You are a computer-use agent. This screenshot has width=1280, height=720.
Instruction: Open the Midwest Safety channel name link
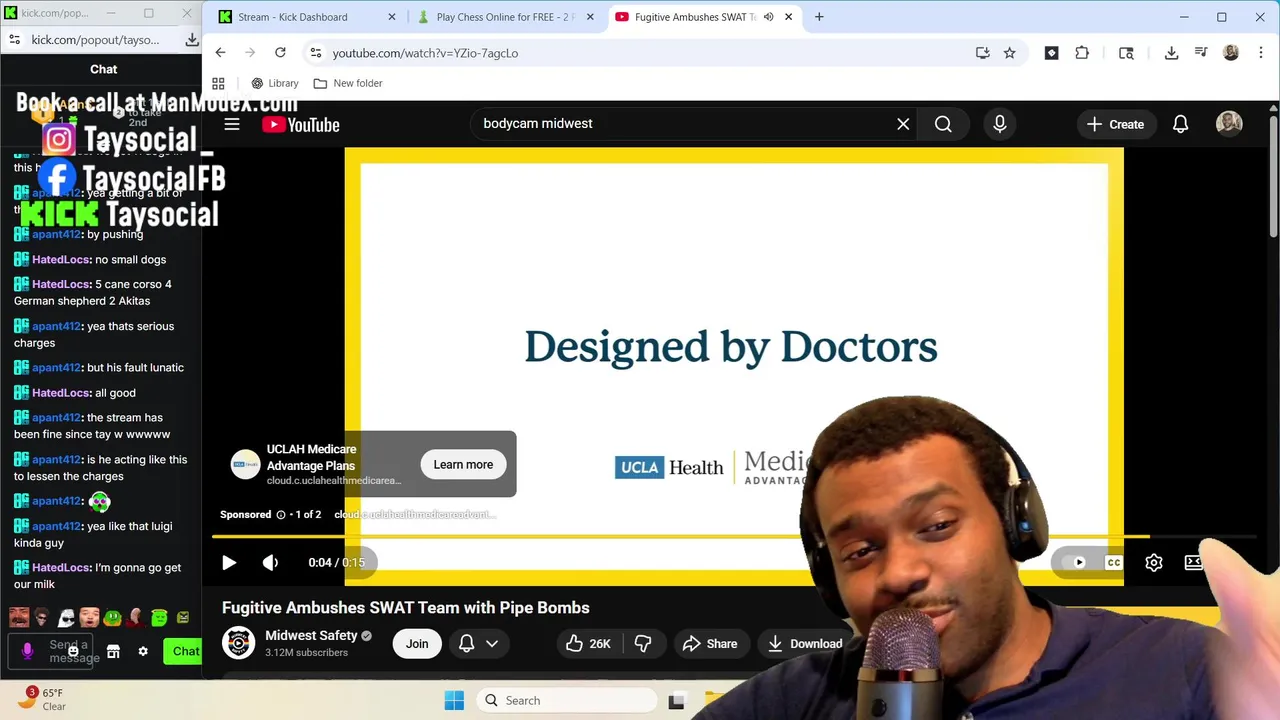(311, 635)
